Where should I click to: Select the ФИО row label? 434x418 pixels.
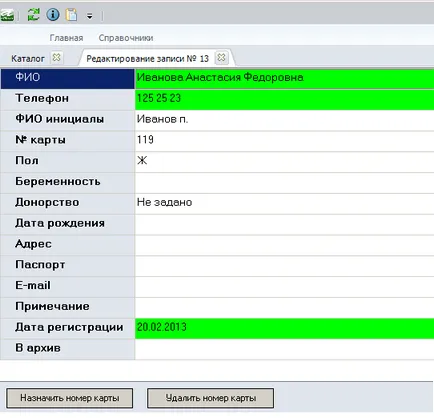tap(67, 79)
